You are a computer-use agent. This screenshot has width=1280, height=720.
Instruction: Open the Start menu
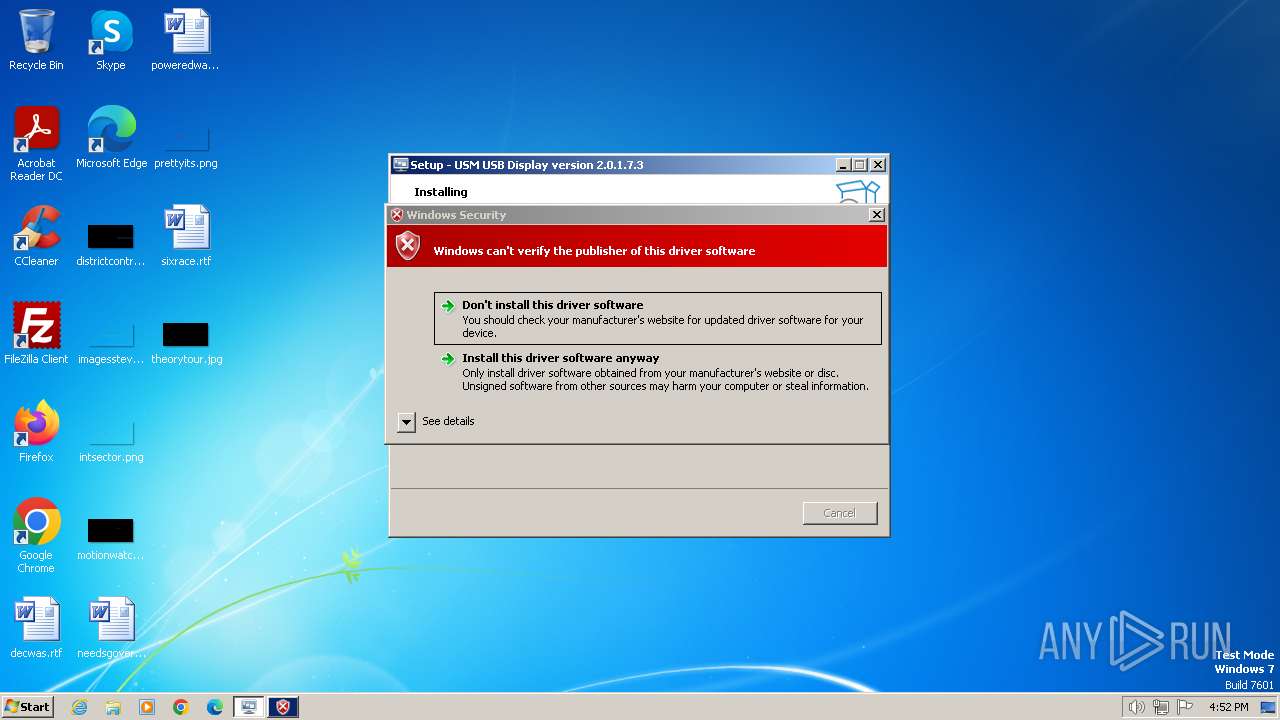(27, 707)
